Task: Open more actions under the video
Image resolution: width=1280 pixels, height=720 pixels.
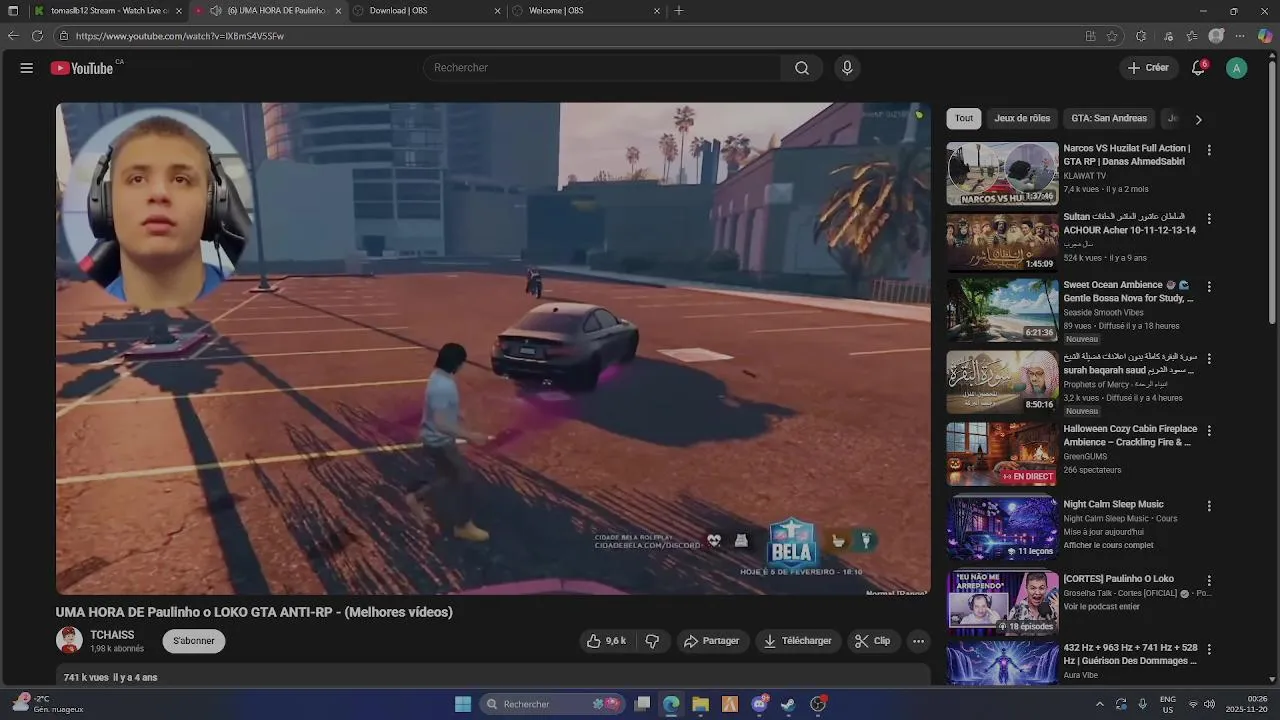Action: pos(918,641)
